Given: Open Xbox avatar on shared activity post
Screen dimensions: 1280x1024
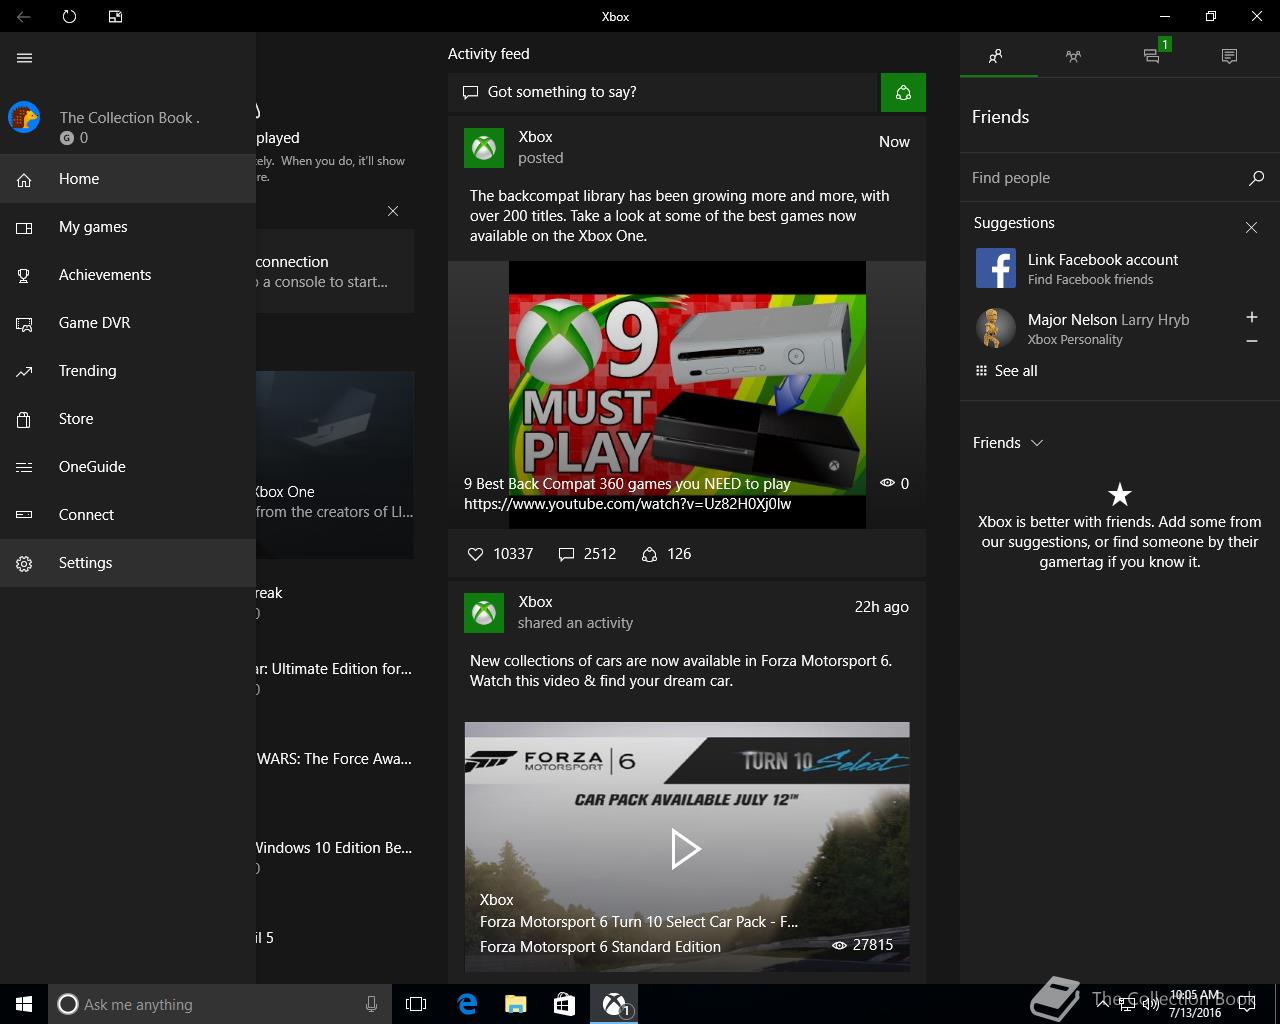Looking at the screenshot, I should (x=484, y=613).
